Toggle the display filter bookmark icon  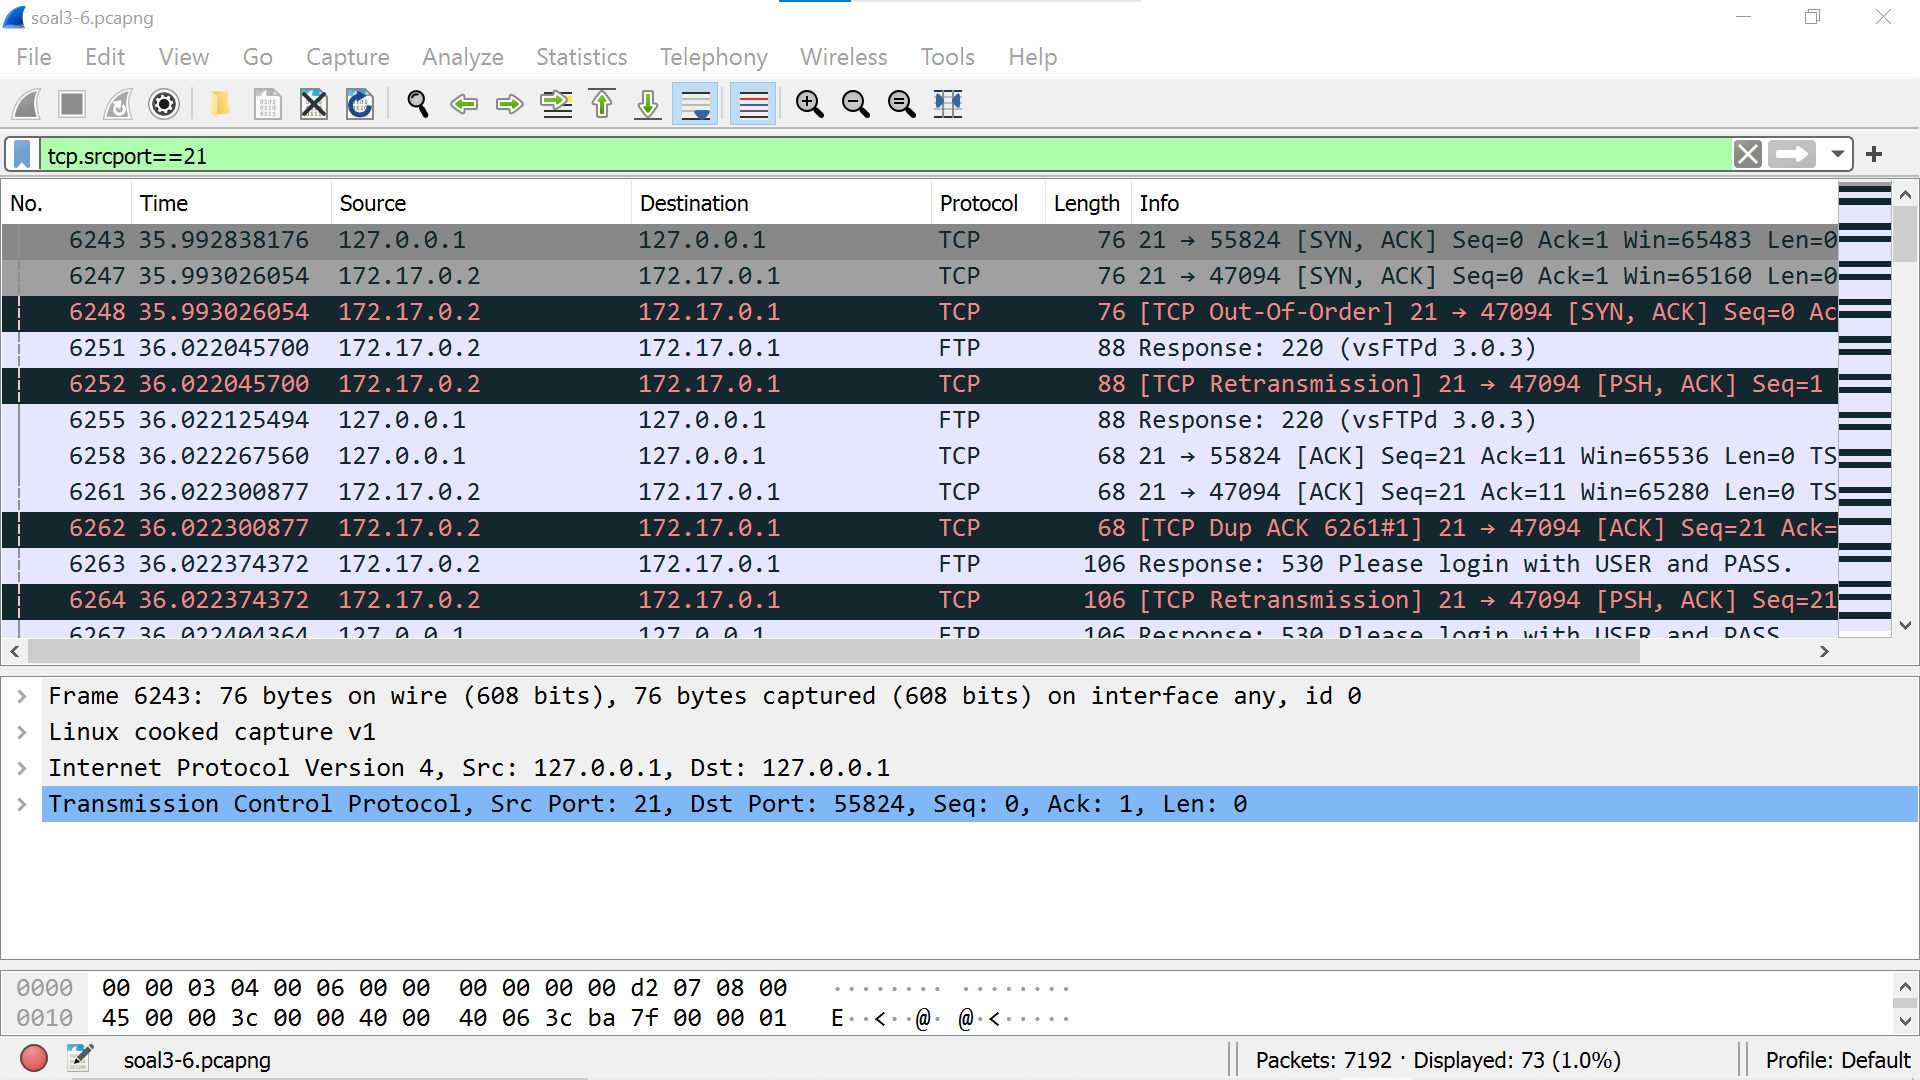22,155
